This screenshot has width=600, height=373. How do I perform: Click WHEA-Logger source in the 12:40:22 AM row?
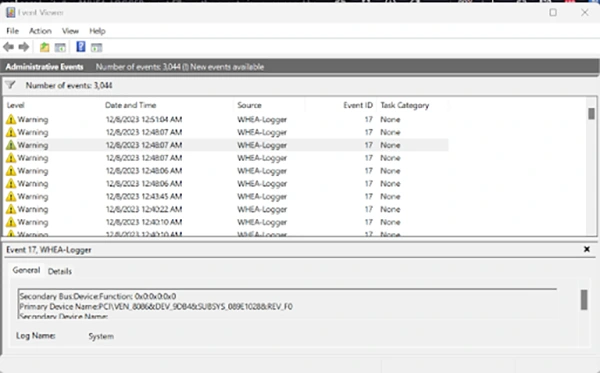click(262, 209)
